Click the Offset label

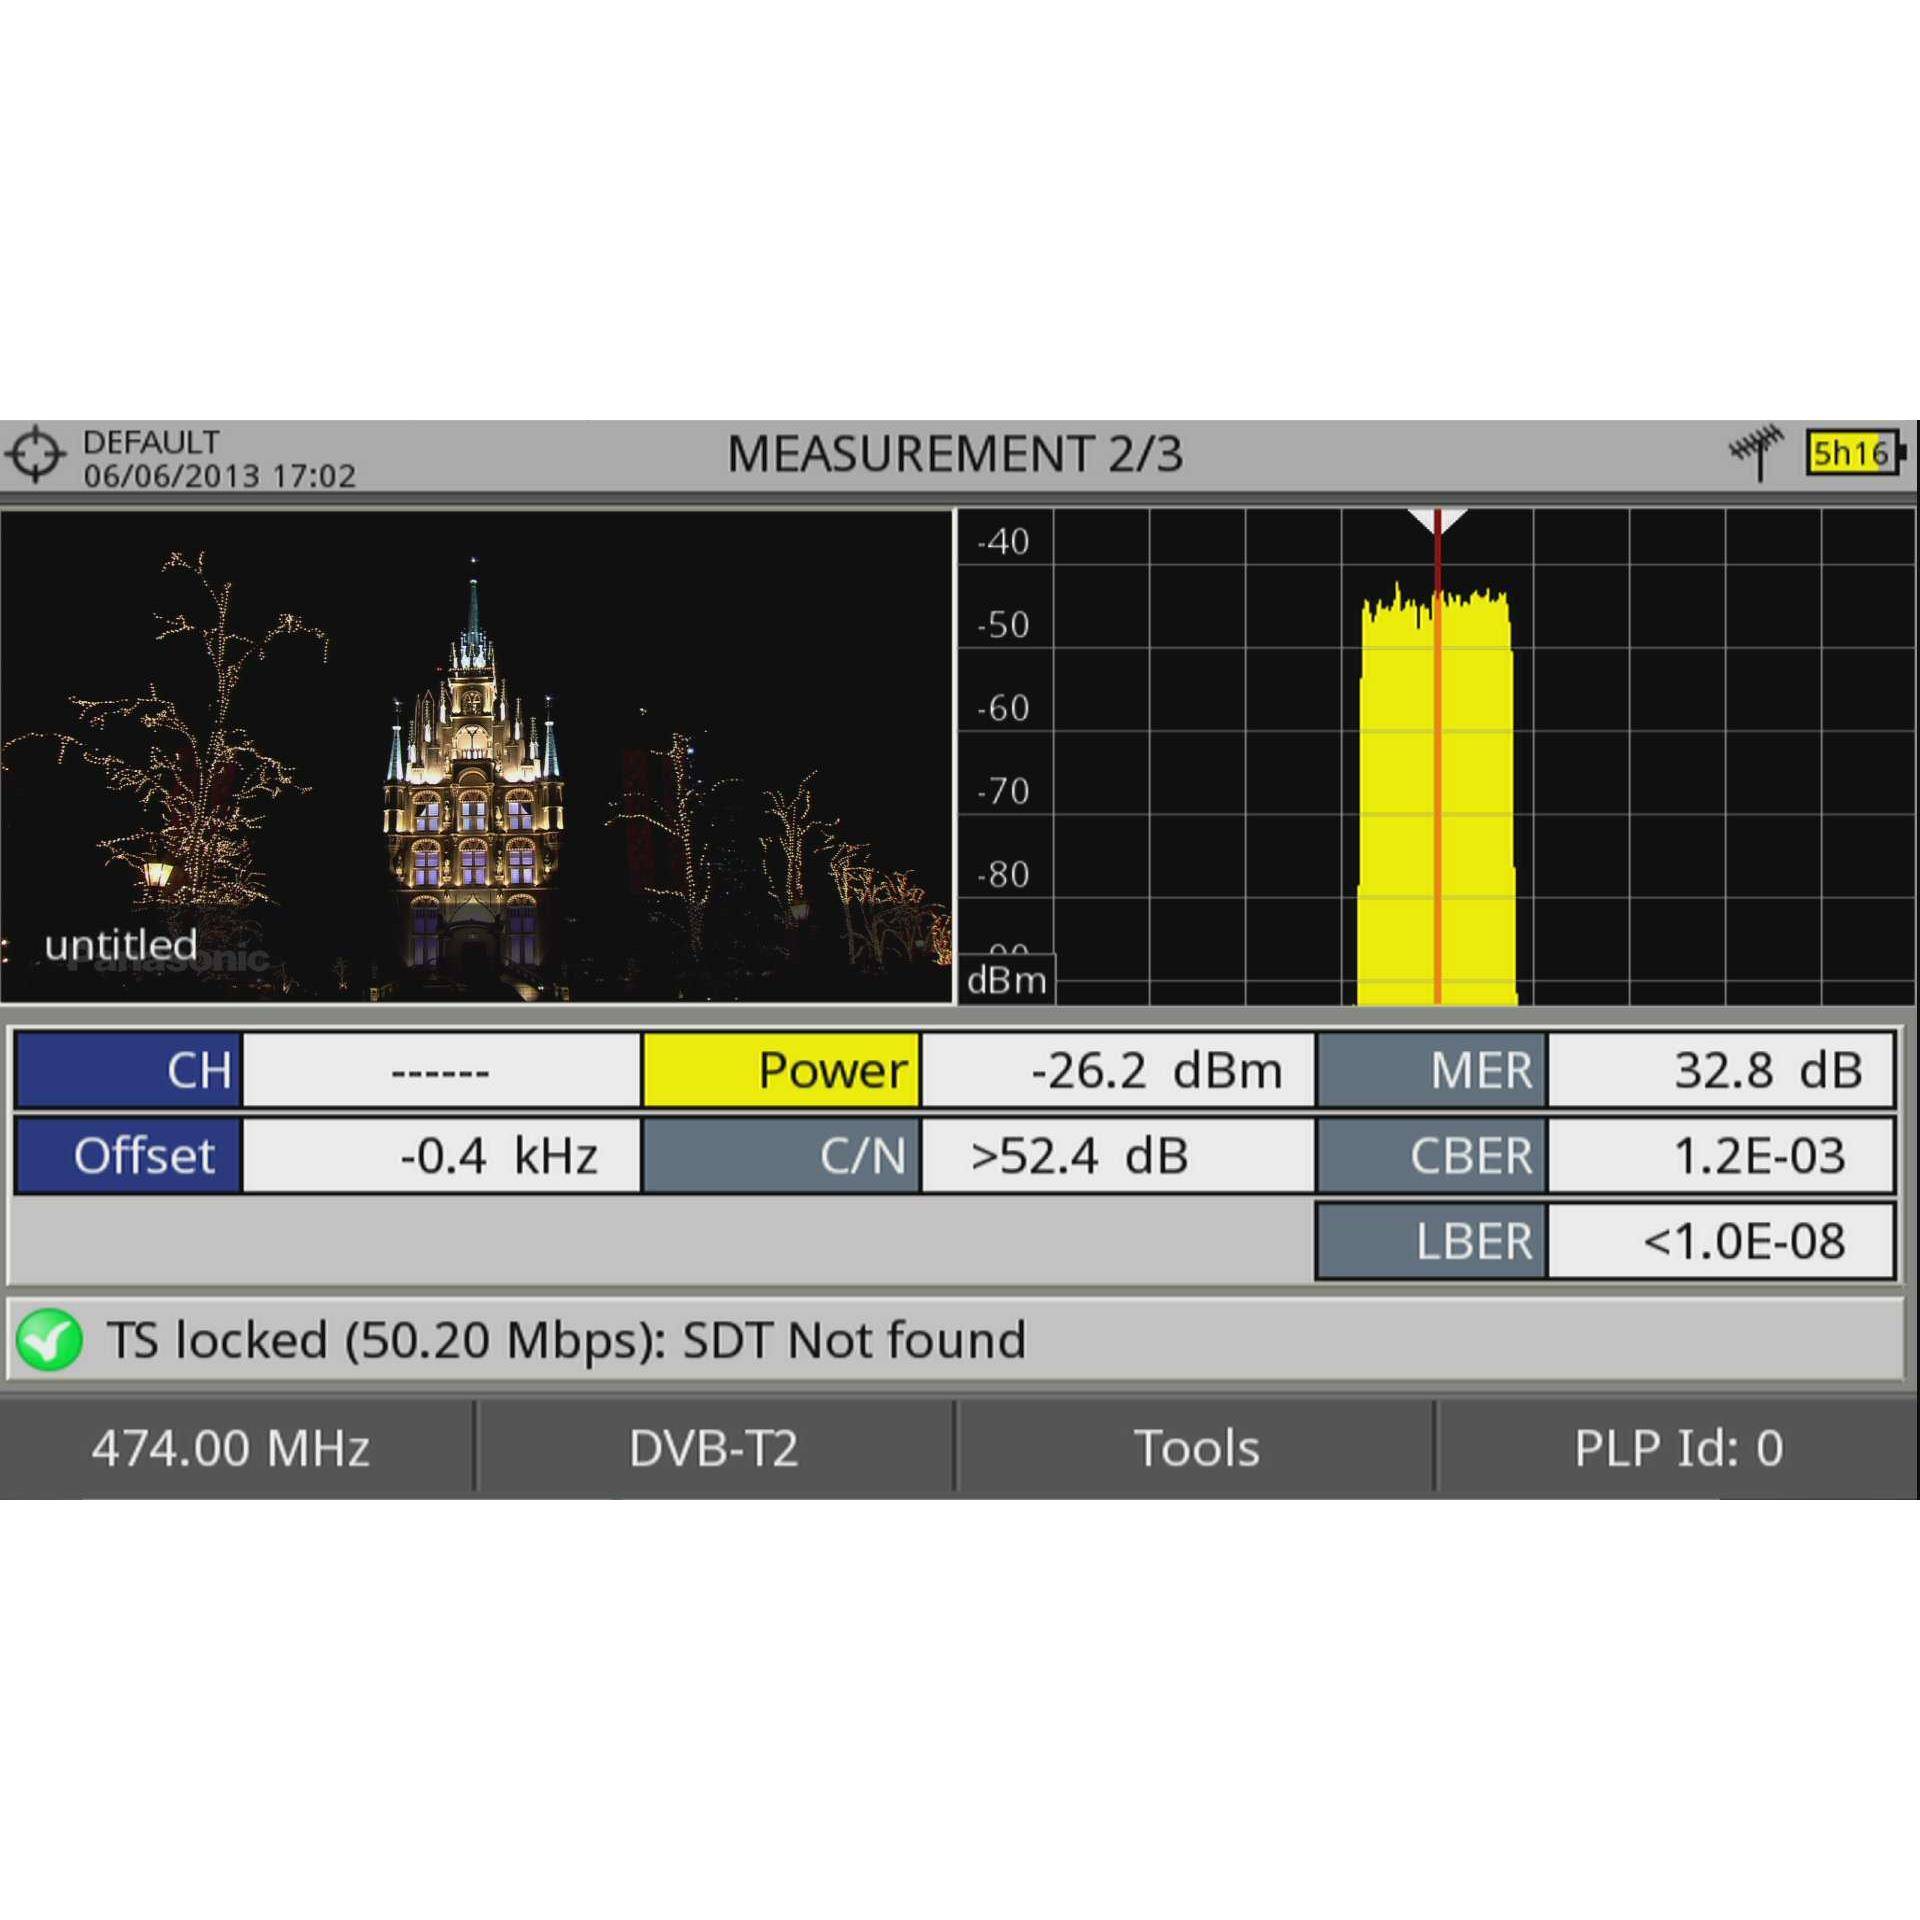pyautogui.click(x=129, y=1156)
